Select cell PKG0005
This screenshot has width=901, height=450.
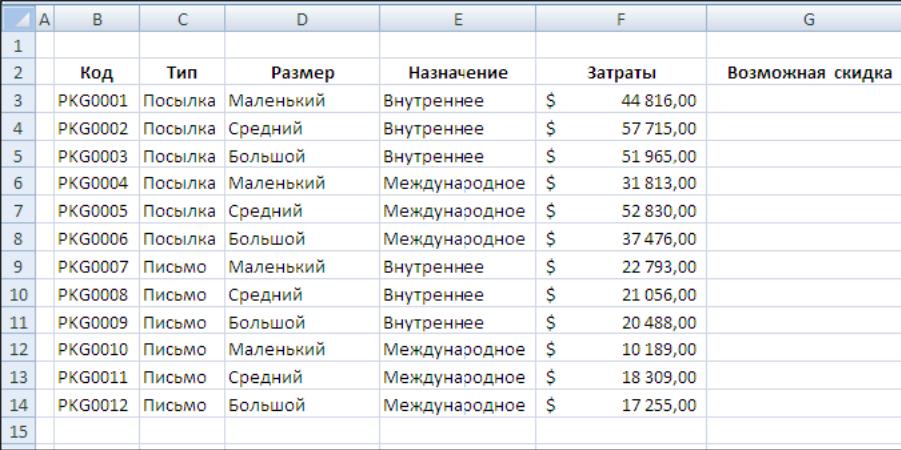[x=97, y=211]
